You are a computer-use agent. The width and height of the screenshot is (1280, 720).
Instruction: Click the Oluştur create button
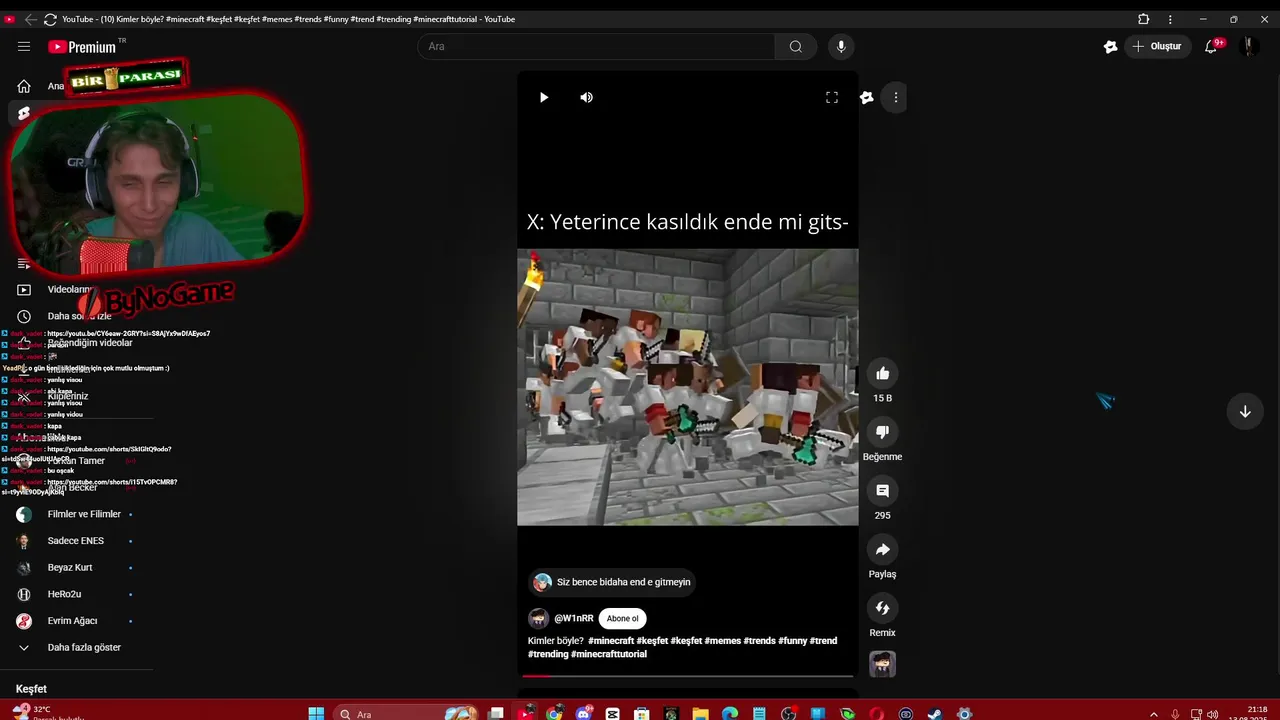click(1157, 46)
